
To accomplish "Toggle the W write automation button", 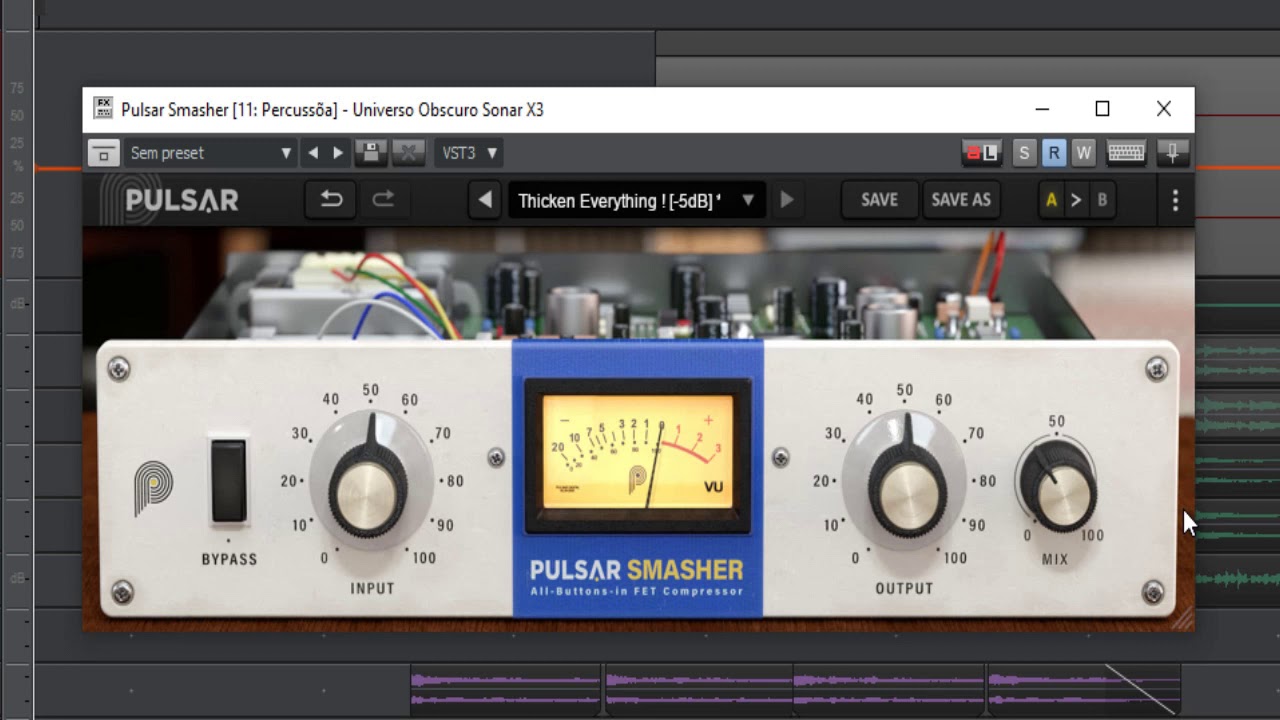I will (x=1083, y=153).
